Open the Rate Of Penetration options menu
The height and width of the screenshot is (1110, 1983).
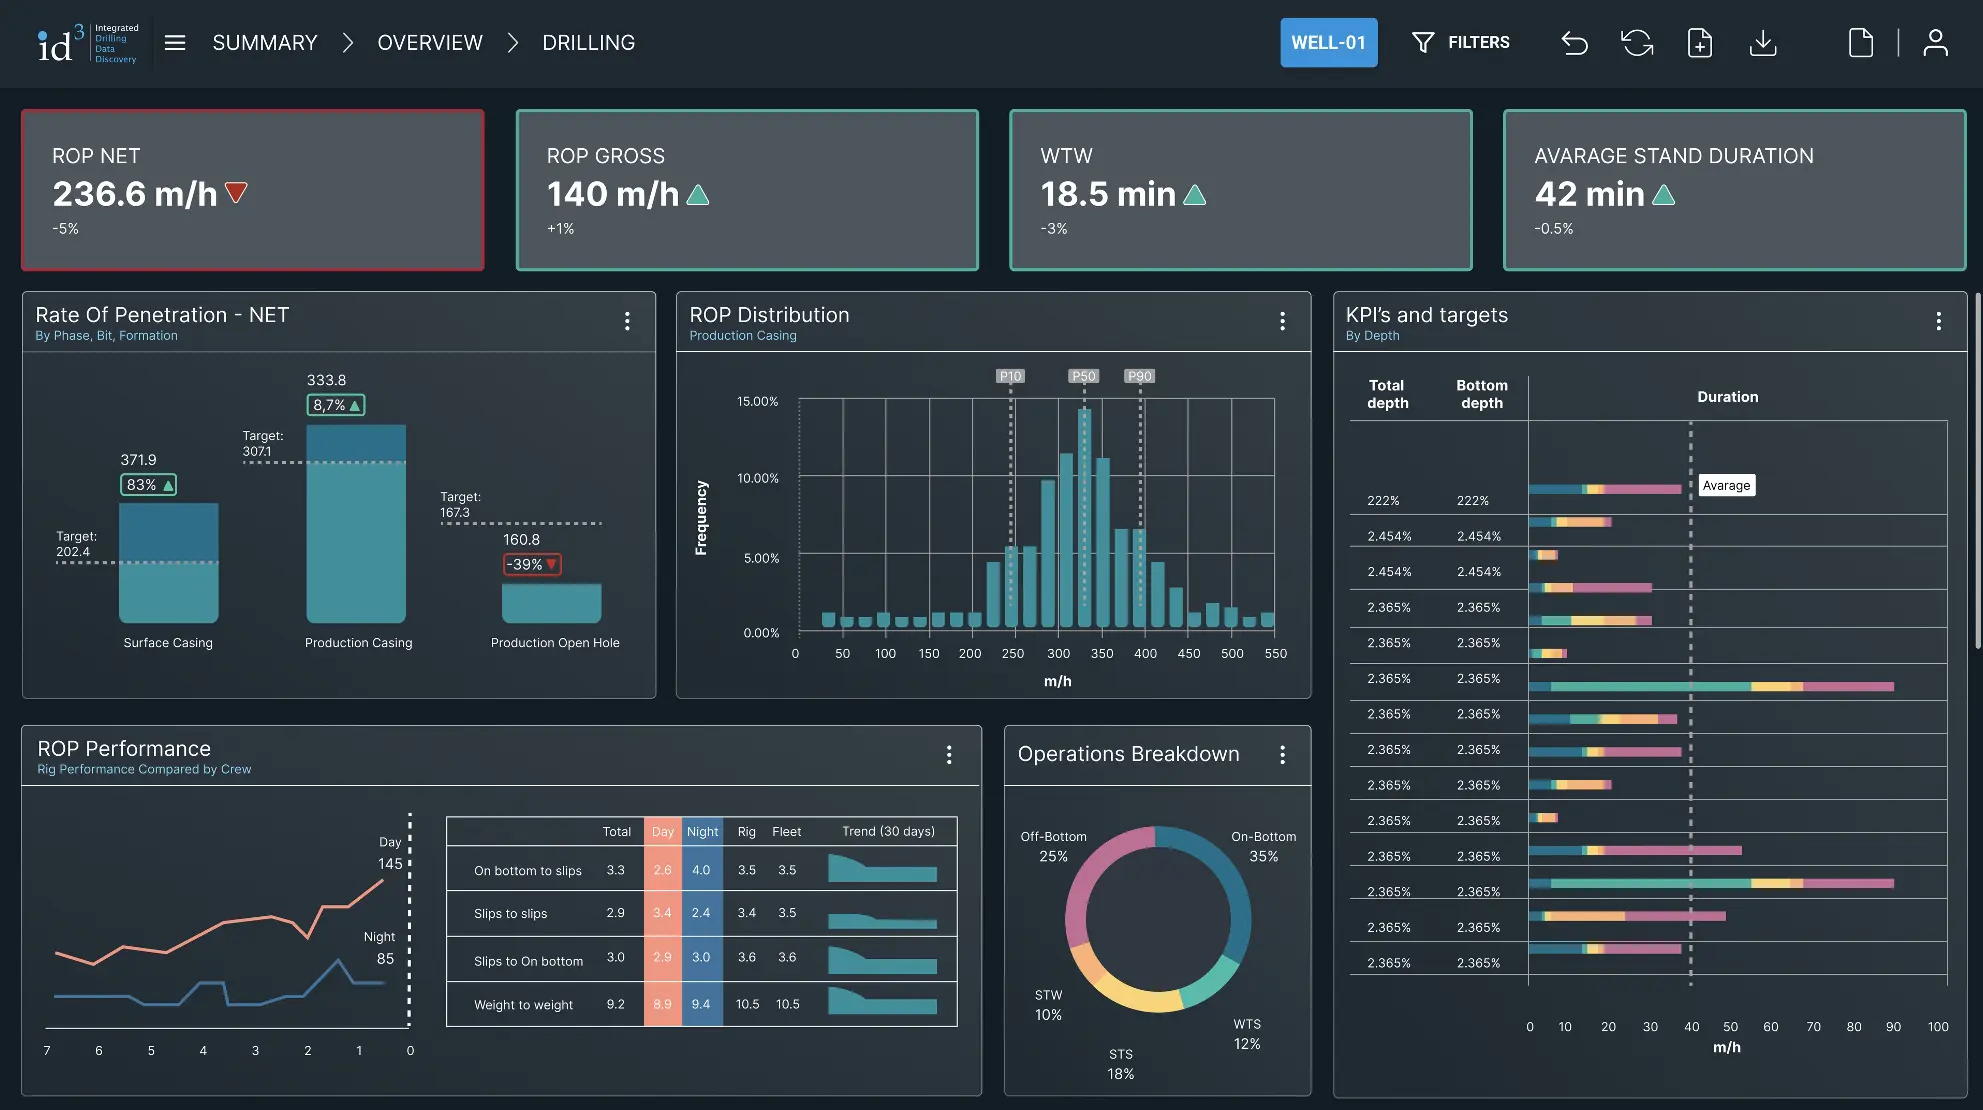628,321
